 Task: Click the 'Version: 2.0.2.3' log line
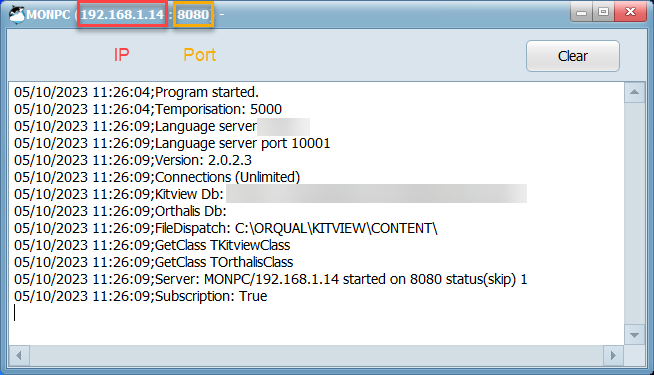pos(133,161)
